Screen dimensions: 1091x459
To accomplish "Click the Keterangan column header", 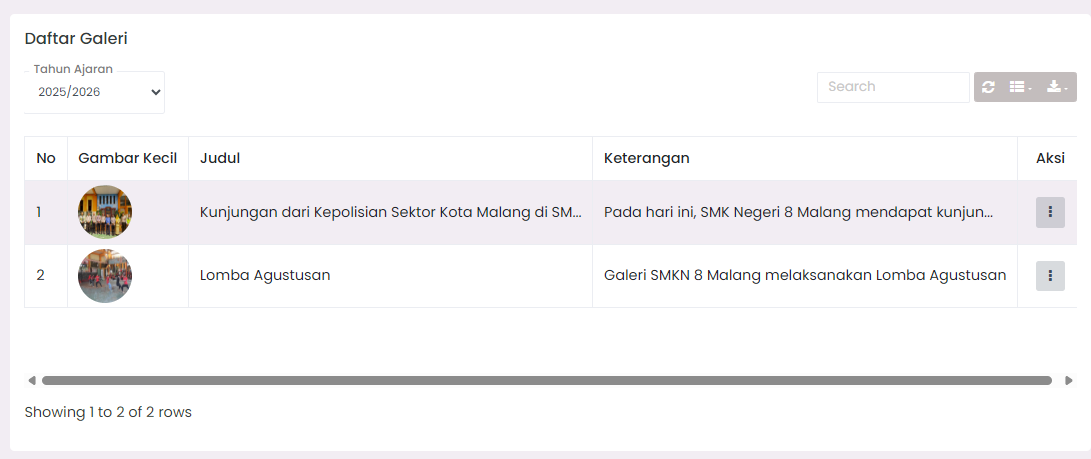I will [646, 158].
